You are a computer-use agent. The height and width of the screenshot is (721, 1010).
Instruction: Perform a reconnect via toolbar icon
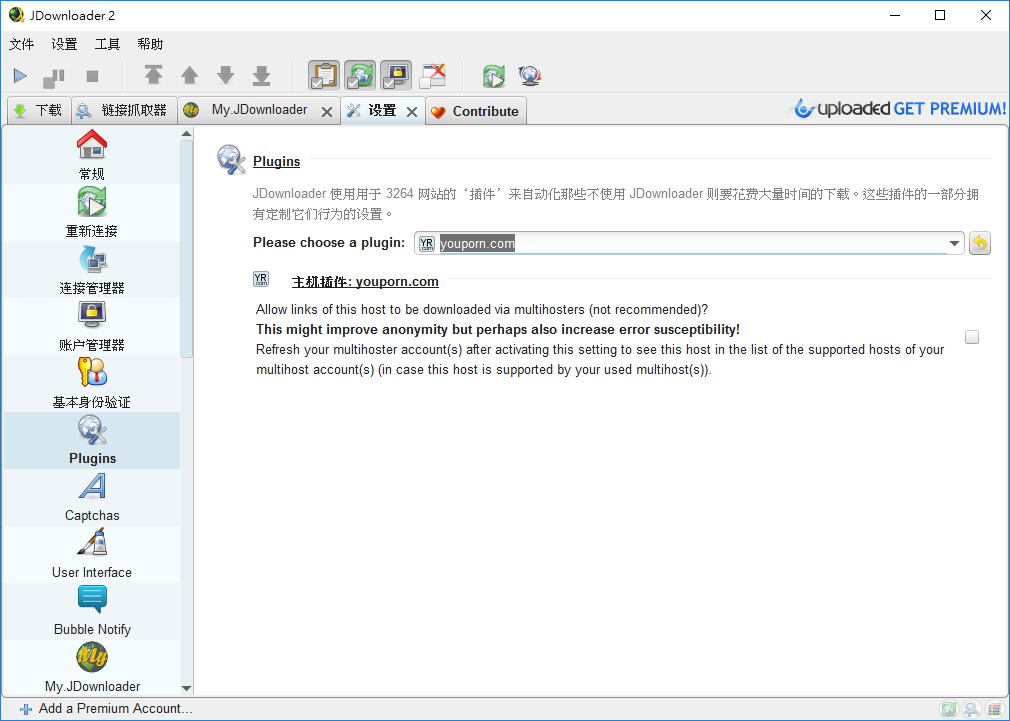[494, 76]
